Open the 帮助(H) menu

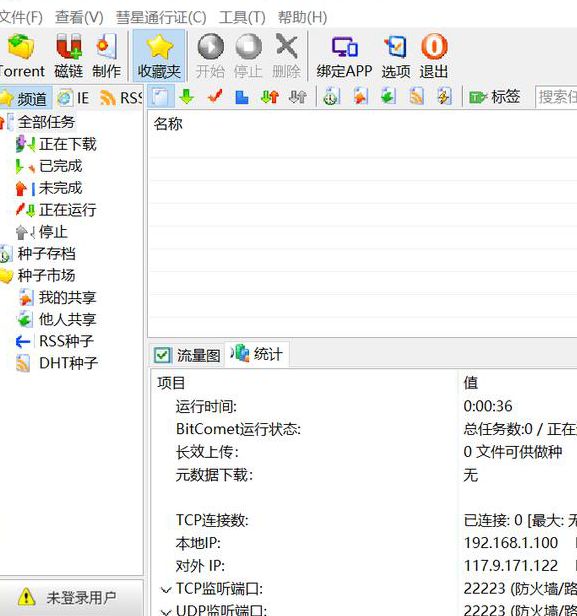click(x=302, y=17)
